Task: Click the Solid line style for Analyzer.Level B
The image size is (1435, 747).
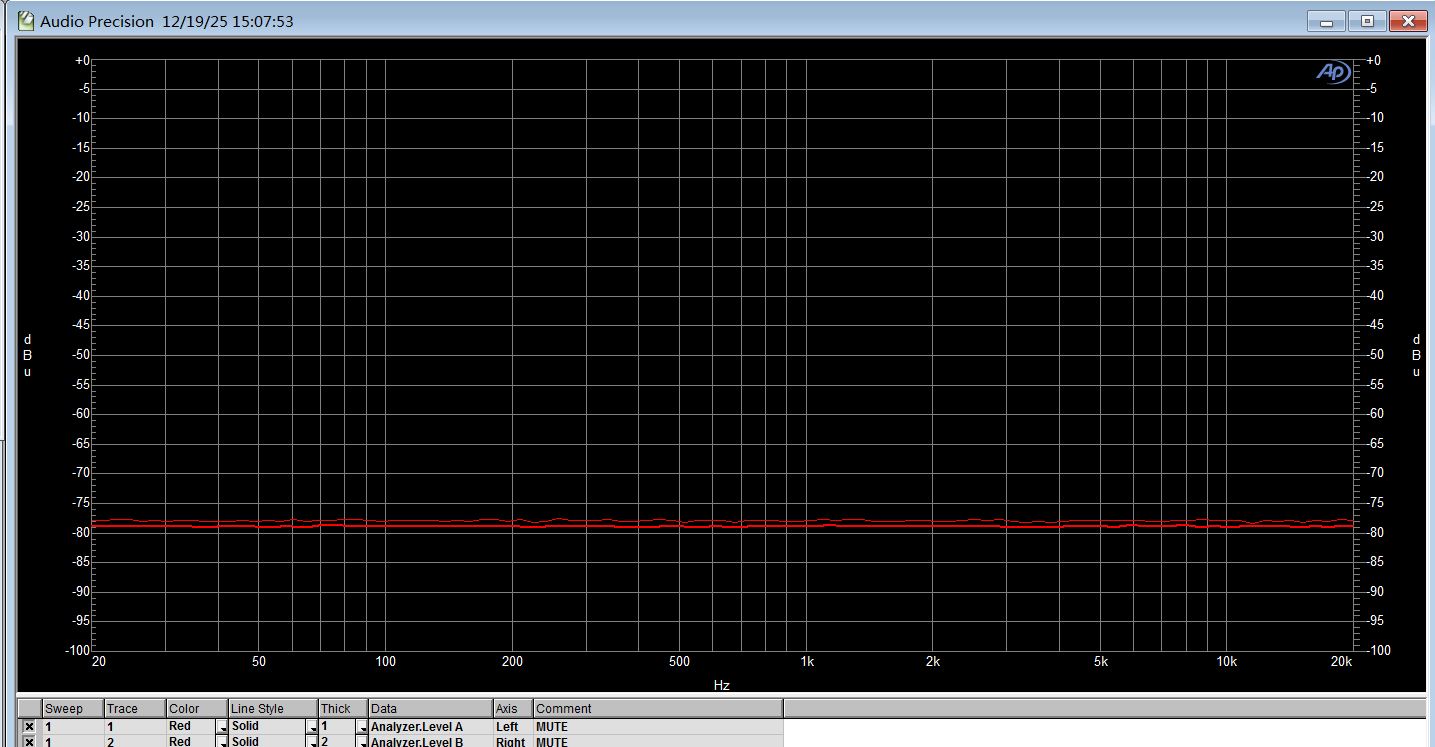Action: (x=245, y=742)
